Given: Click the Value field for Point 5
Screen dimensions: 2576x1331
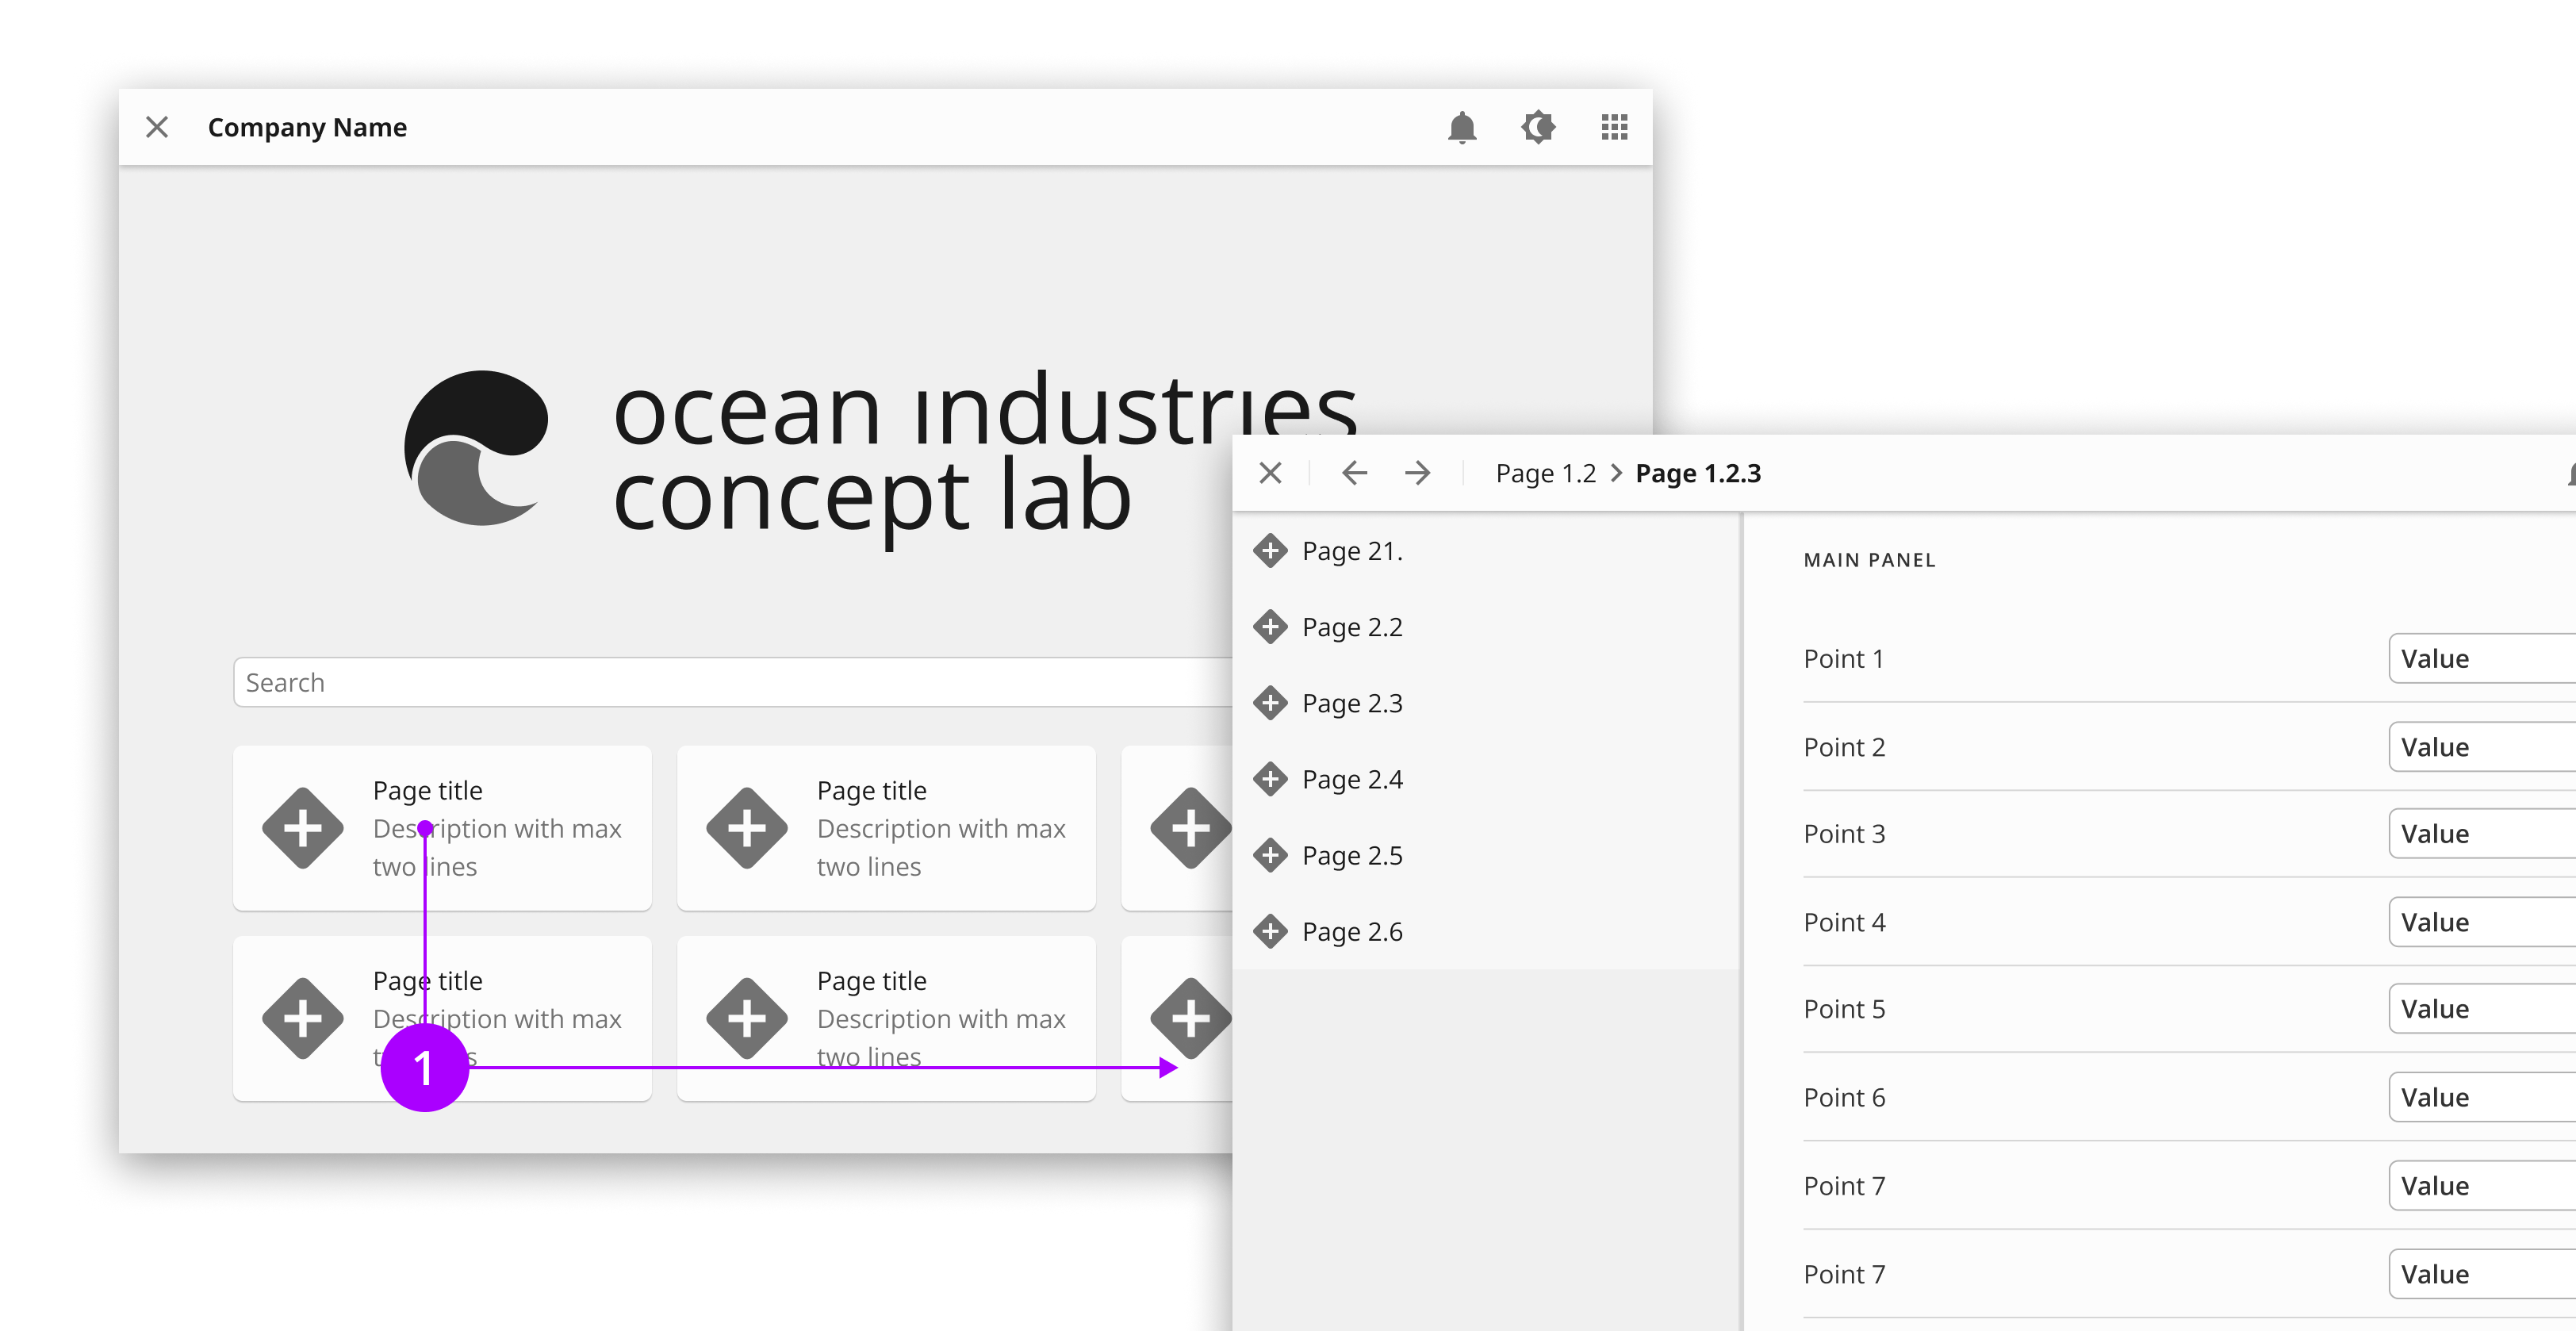Looking at the screenshot, I should click(x=2483, y=1008).
